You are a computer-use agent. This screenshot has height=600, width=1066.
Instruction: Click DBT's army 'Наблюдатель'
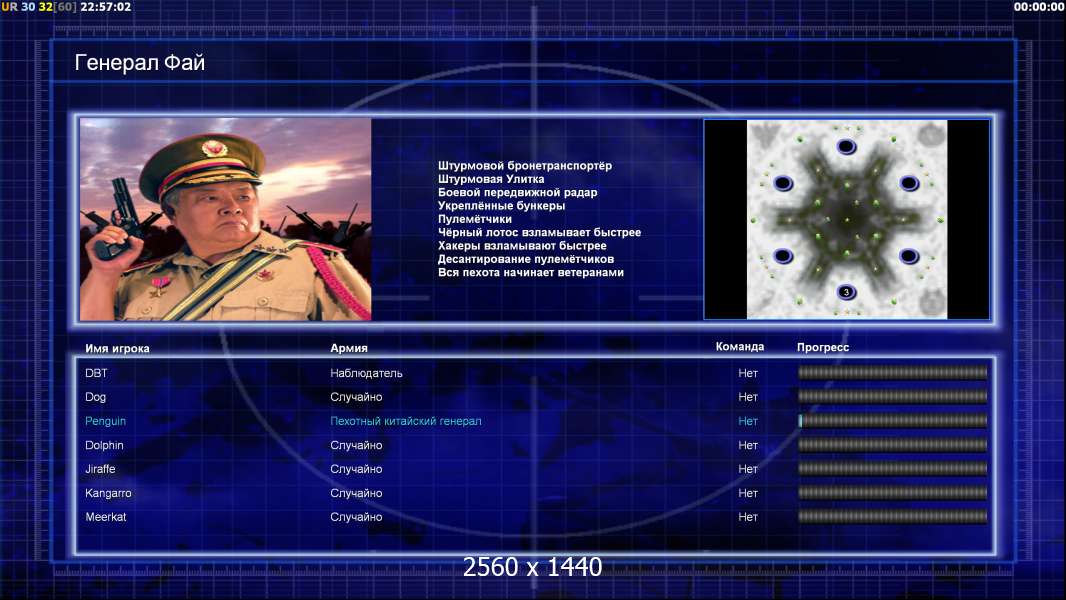(x=366, y=373)
